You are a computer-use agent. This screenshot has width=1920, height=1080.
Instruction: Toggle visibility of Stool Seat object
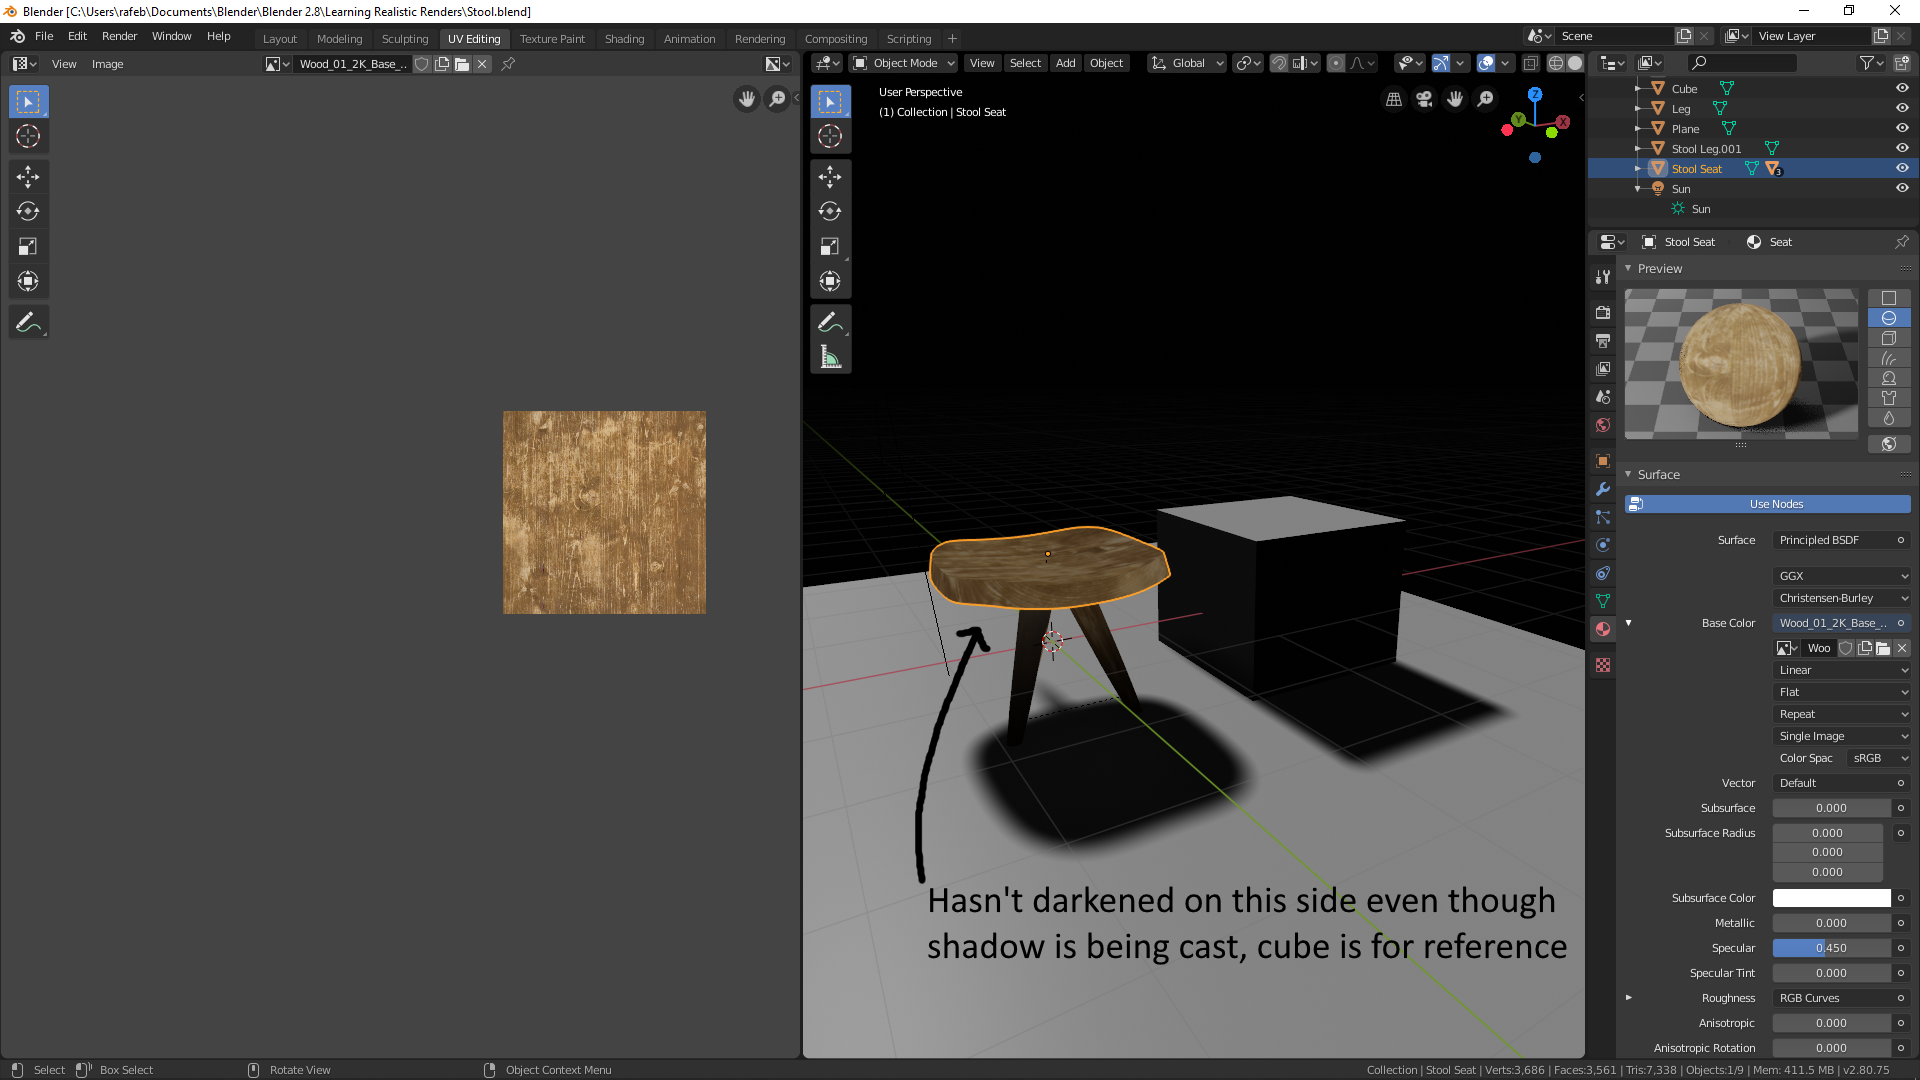point(1902,167)
